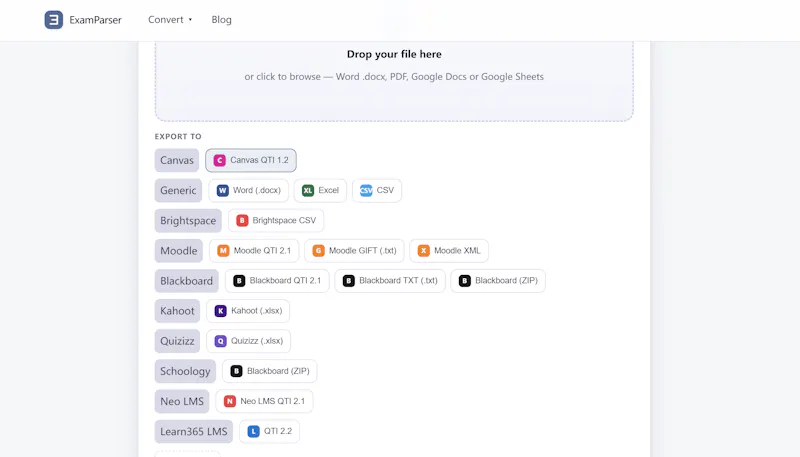Click the red Neo LMS N icon
Viewport: 800px width, 457px height.
point(230,401)
